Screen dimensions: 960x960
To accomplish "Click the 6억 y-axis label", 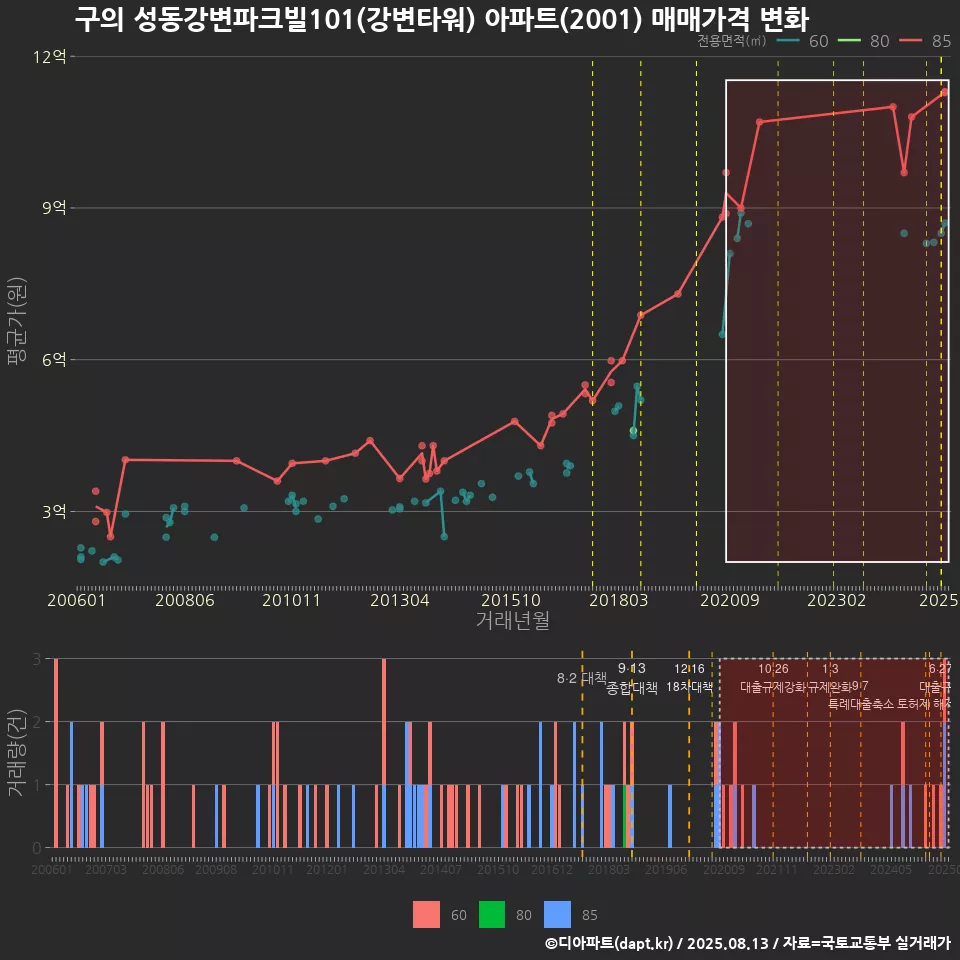I will pyautogui.click(x=54, y=359).
